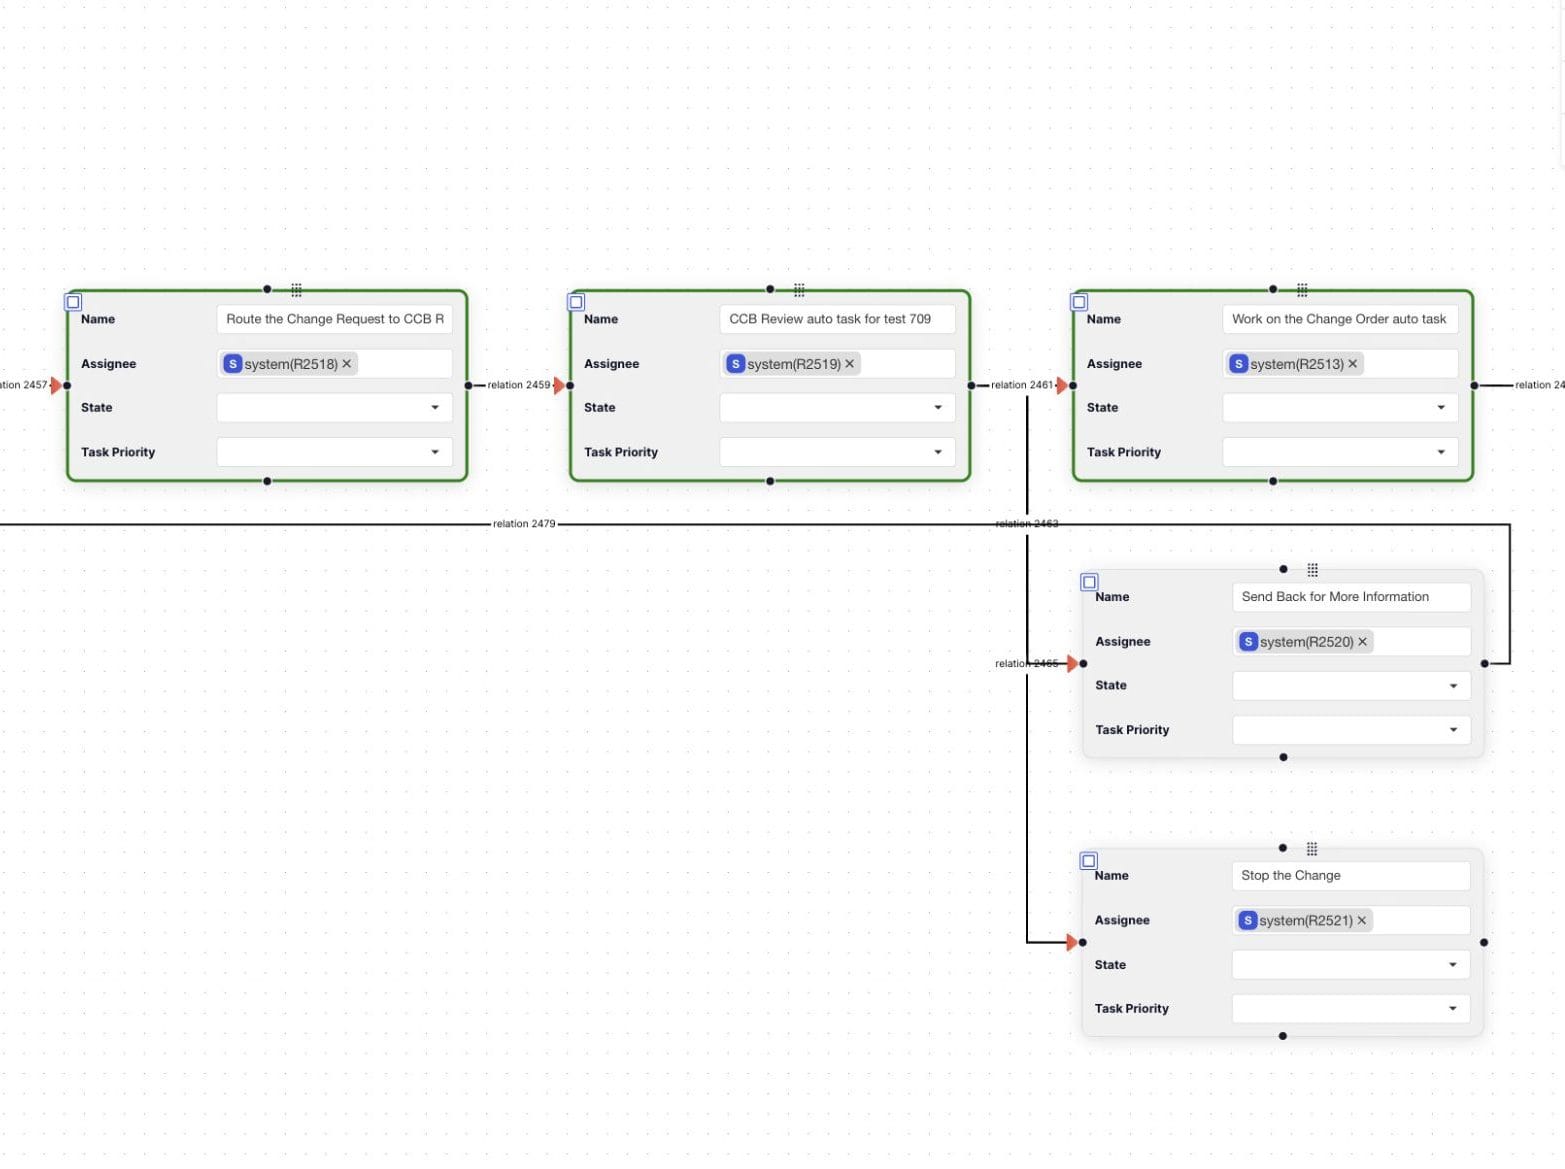Expand Task Priority dropdown in CCB Review node
Image resolution: width=1565 pixels, height=1169 pixels.
tap(837, 452)
